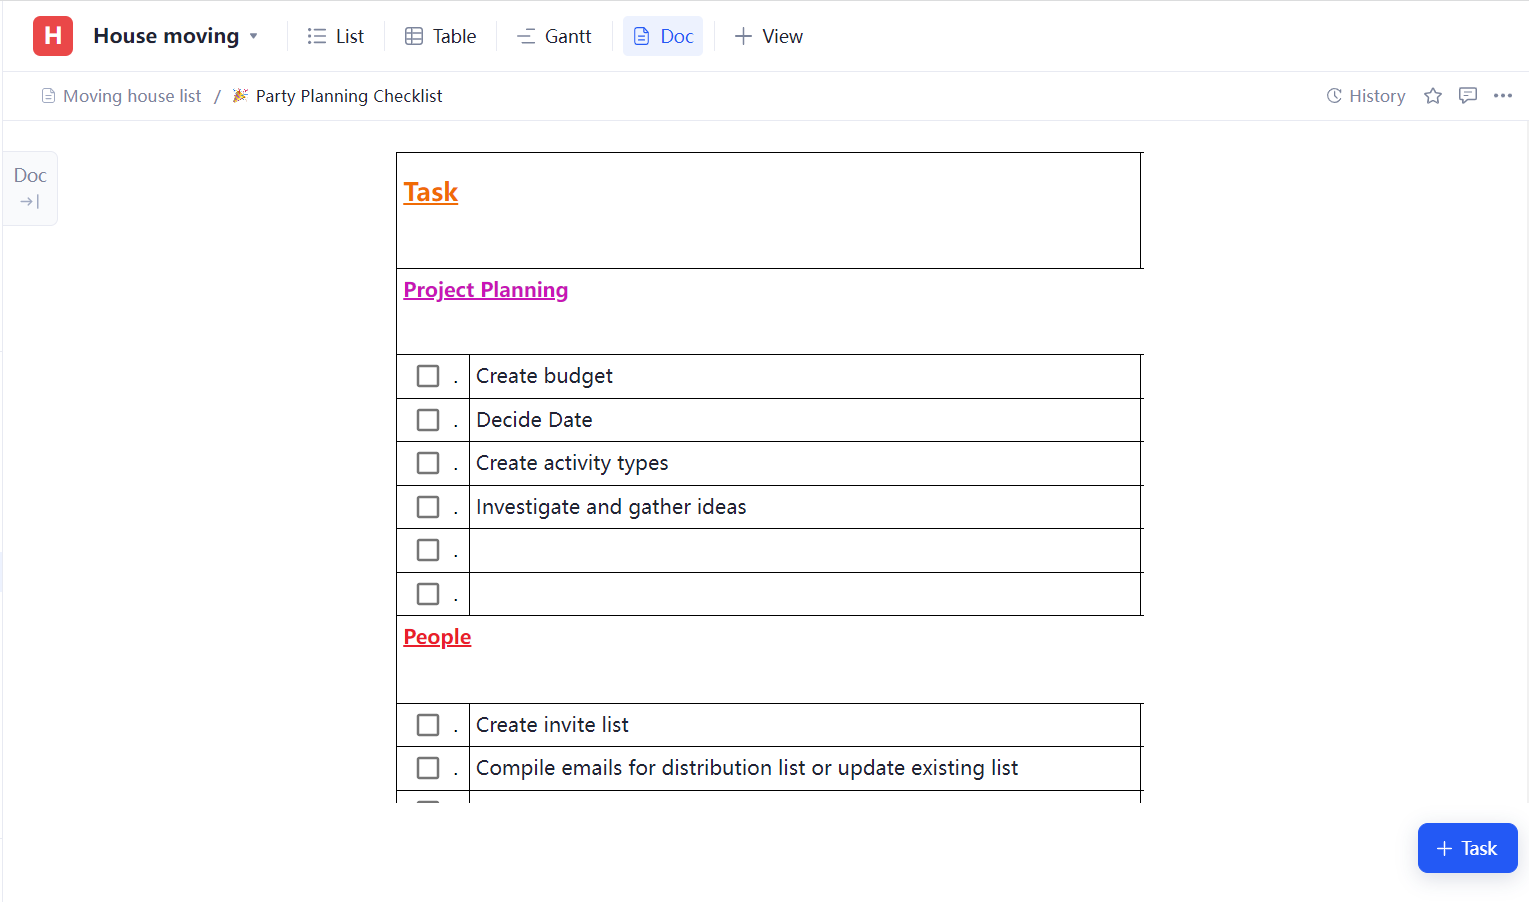Tick the Decide Date checkbox

(x=428, y=420)
